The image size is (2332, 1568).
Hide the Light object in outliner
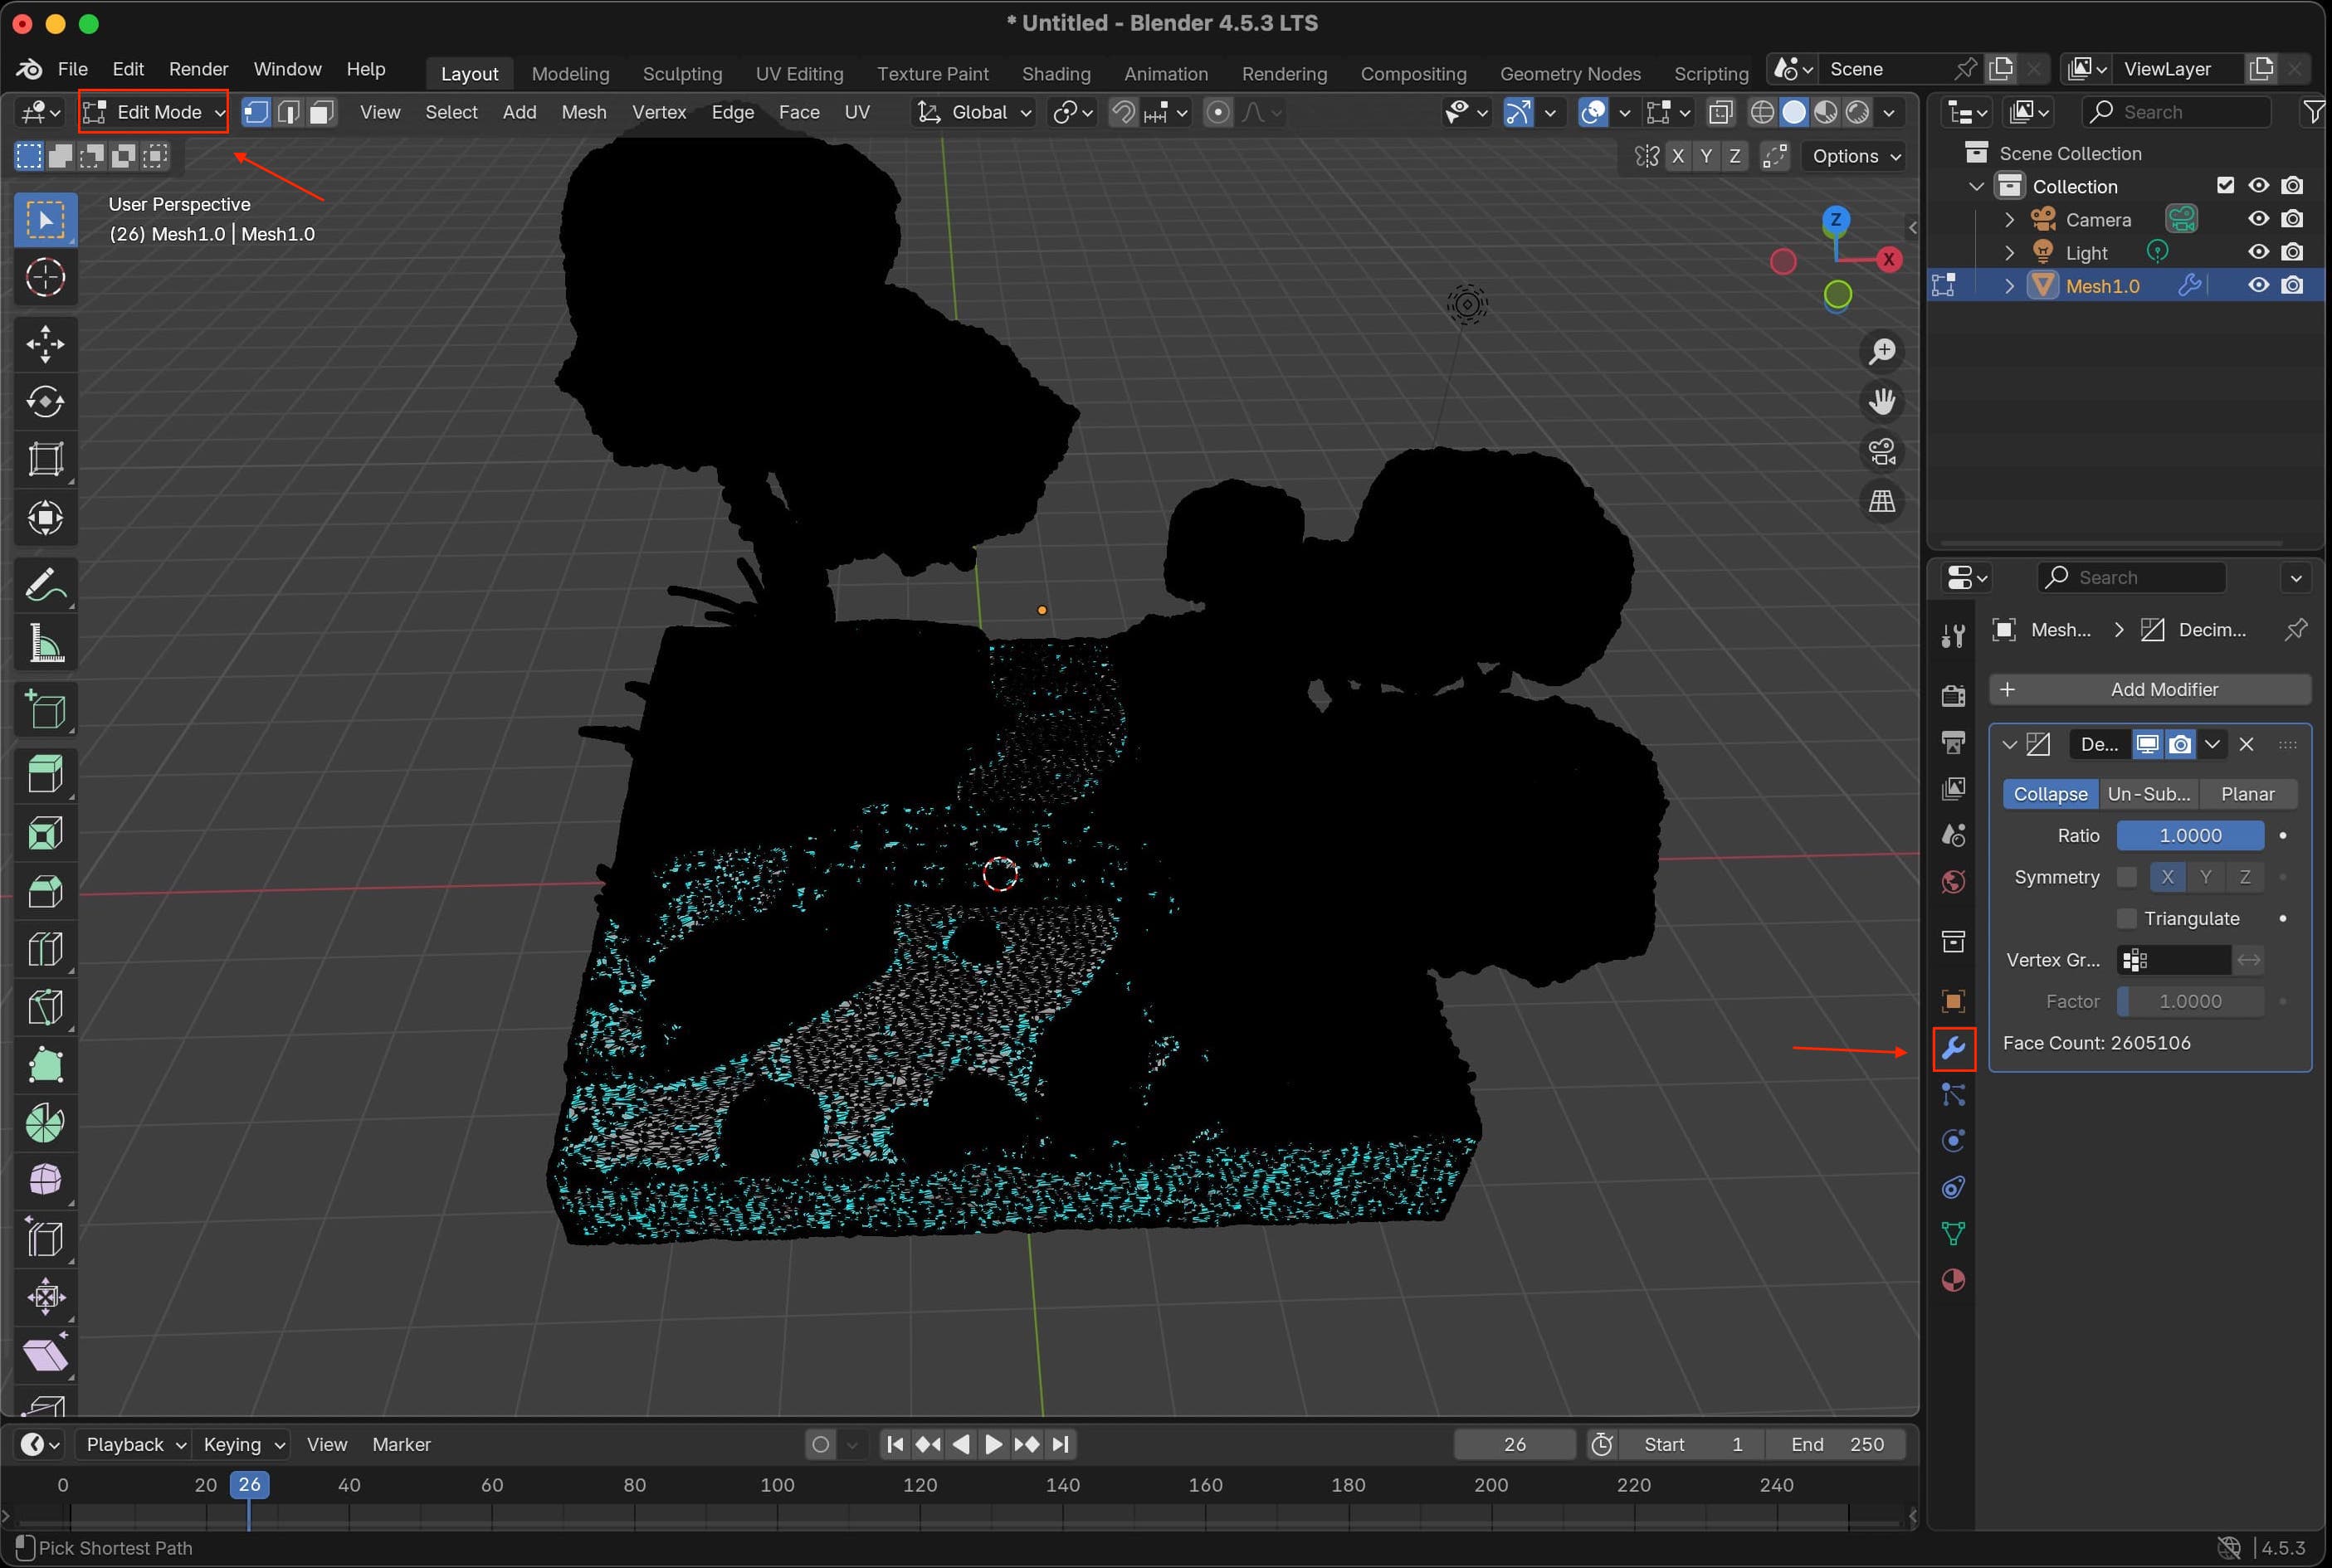tap(2258, 252)
